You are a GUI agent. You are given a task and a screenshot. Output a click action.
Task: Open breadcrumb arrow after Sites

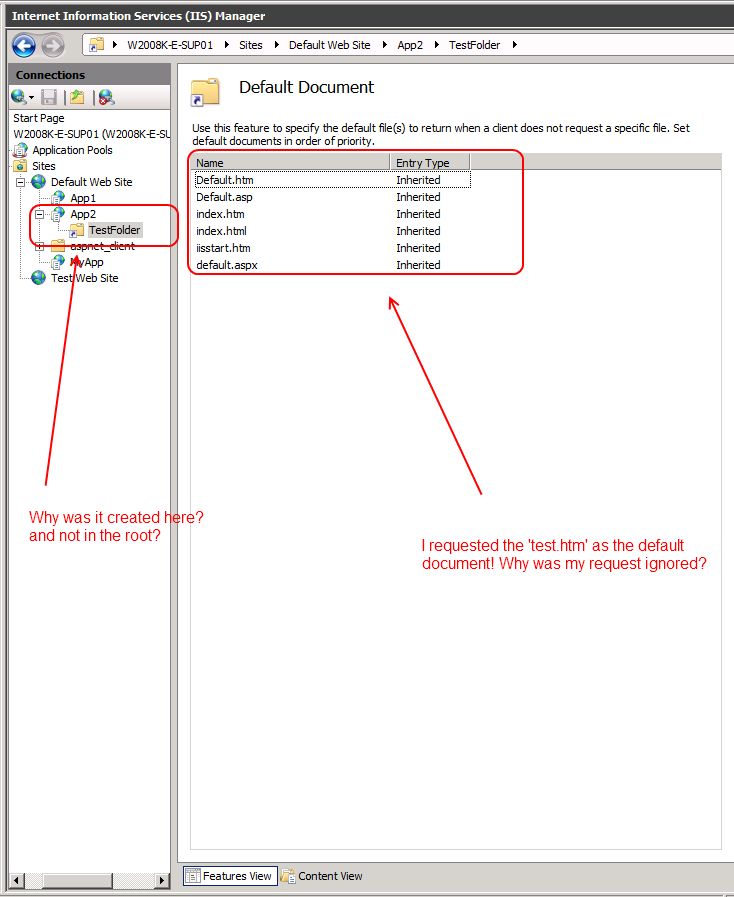point(277,45)
